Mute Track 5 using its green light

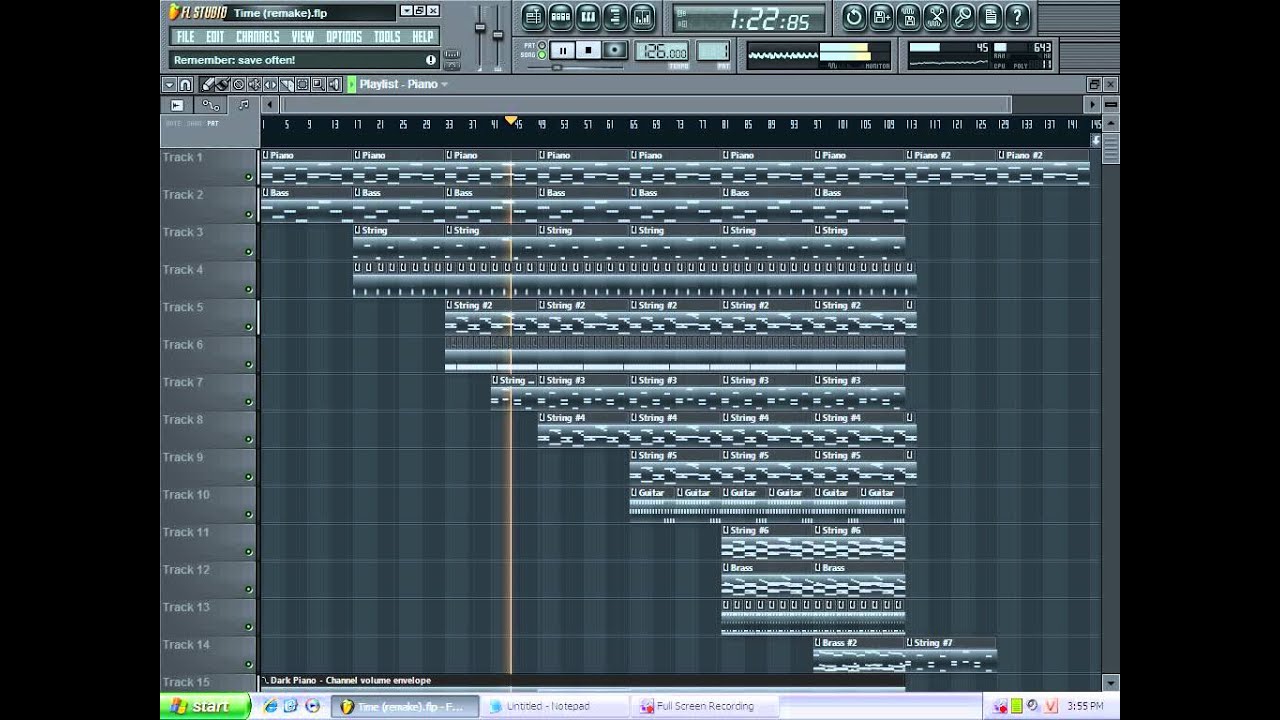[248, 327]
